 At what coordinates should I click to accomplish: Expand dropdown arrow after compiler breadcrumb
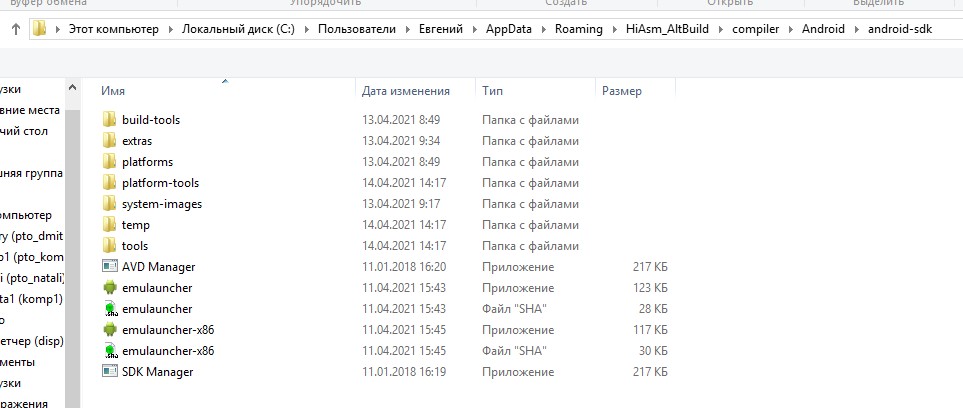pyautogui.click(x=791, y=29)
